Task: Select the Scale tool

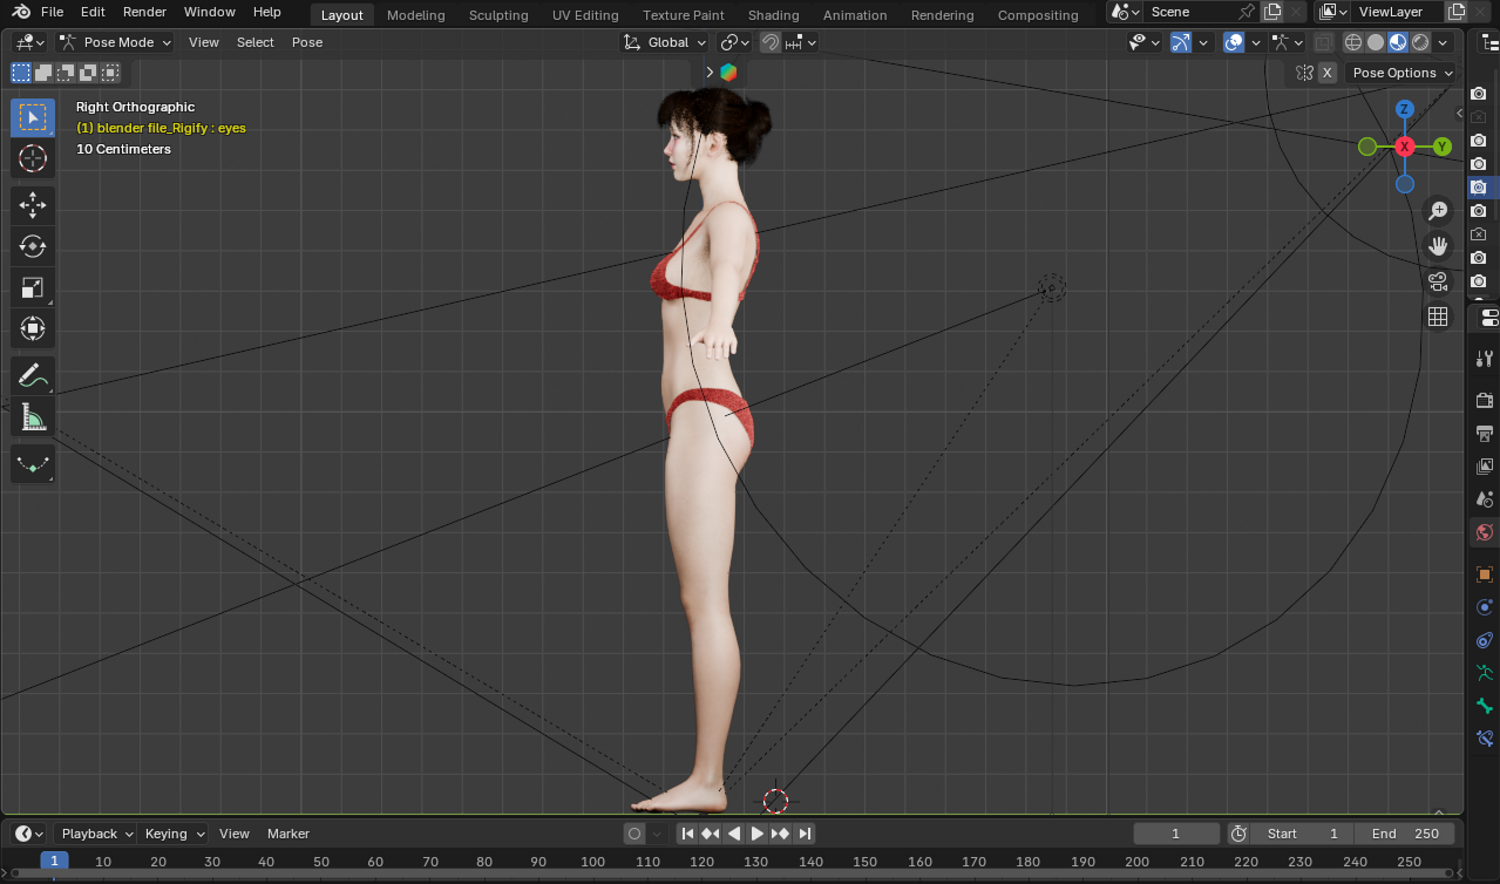Action: click(x=33, y=287)
